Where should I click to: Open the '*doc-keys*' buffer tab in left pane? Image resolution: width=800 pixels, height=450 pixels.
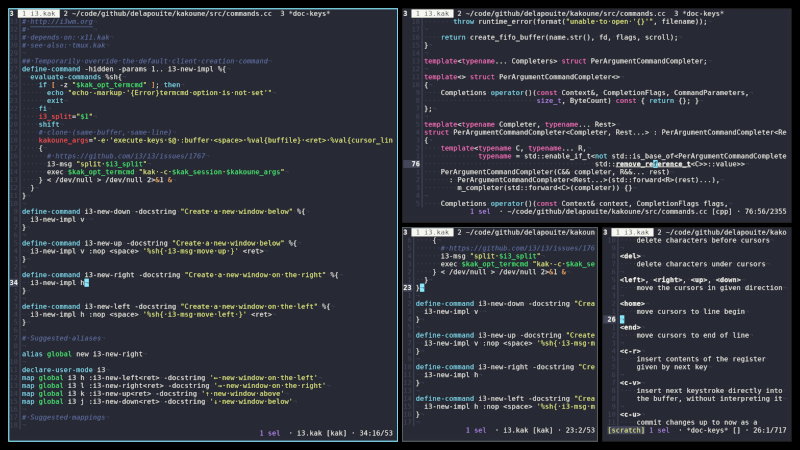[305, 14]
